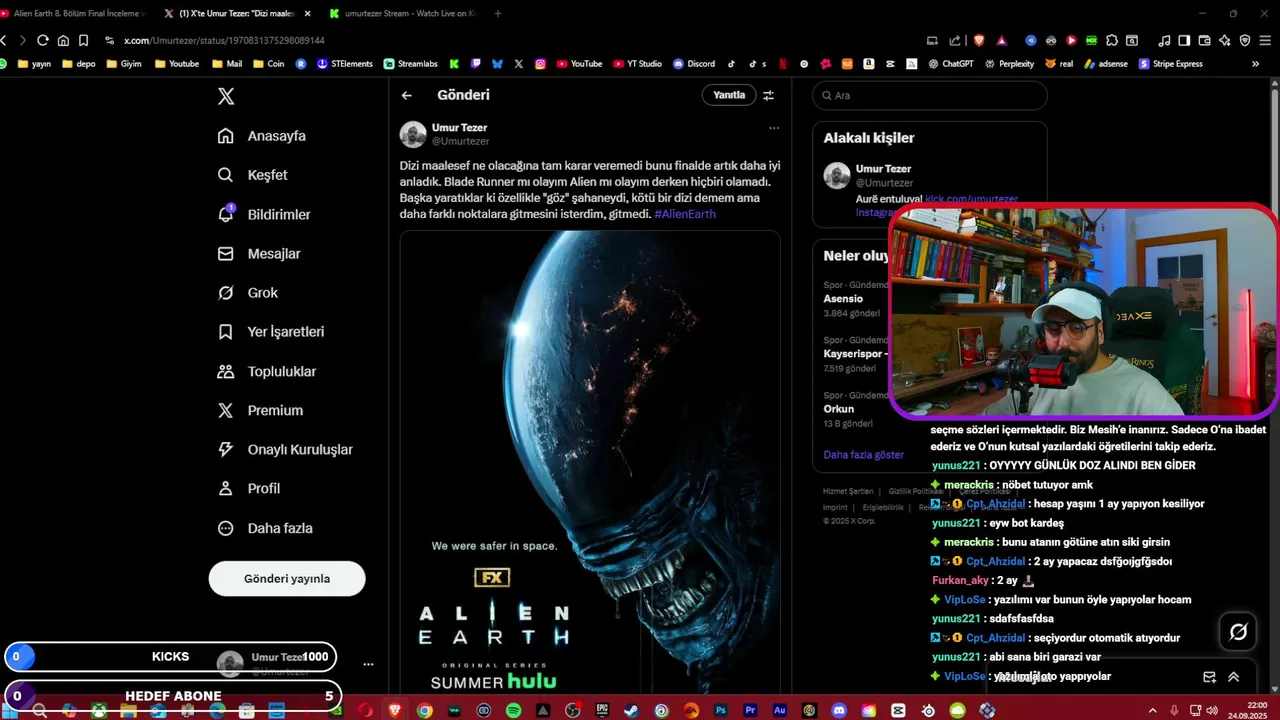Open Premiere Pro from the taskbar
The width and height of the screenshot is (1280, 720).
click(750, 710)
